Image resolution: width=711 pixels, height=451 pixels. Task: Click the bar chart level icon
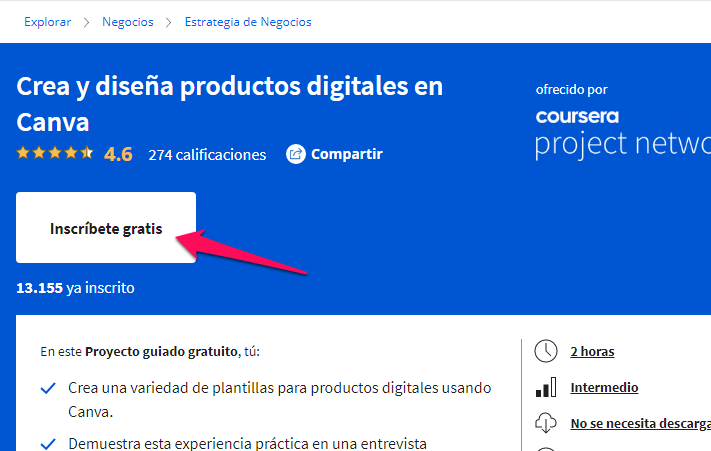(546, 387)
